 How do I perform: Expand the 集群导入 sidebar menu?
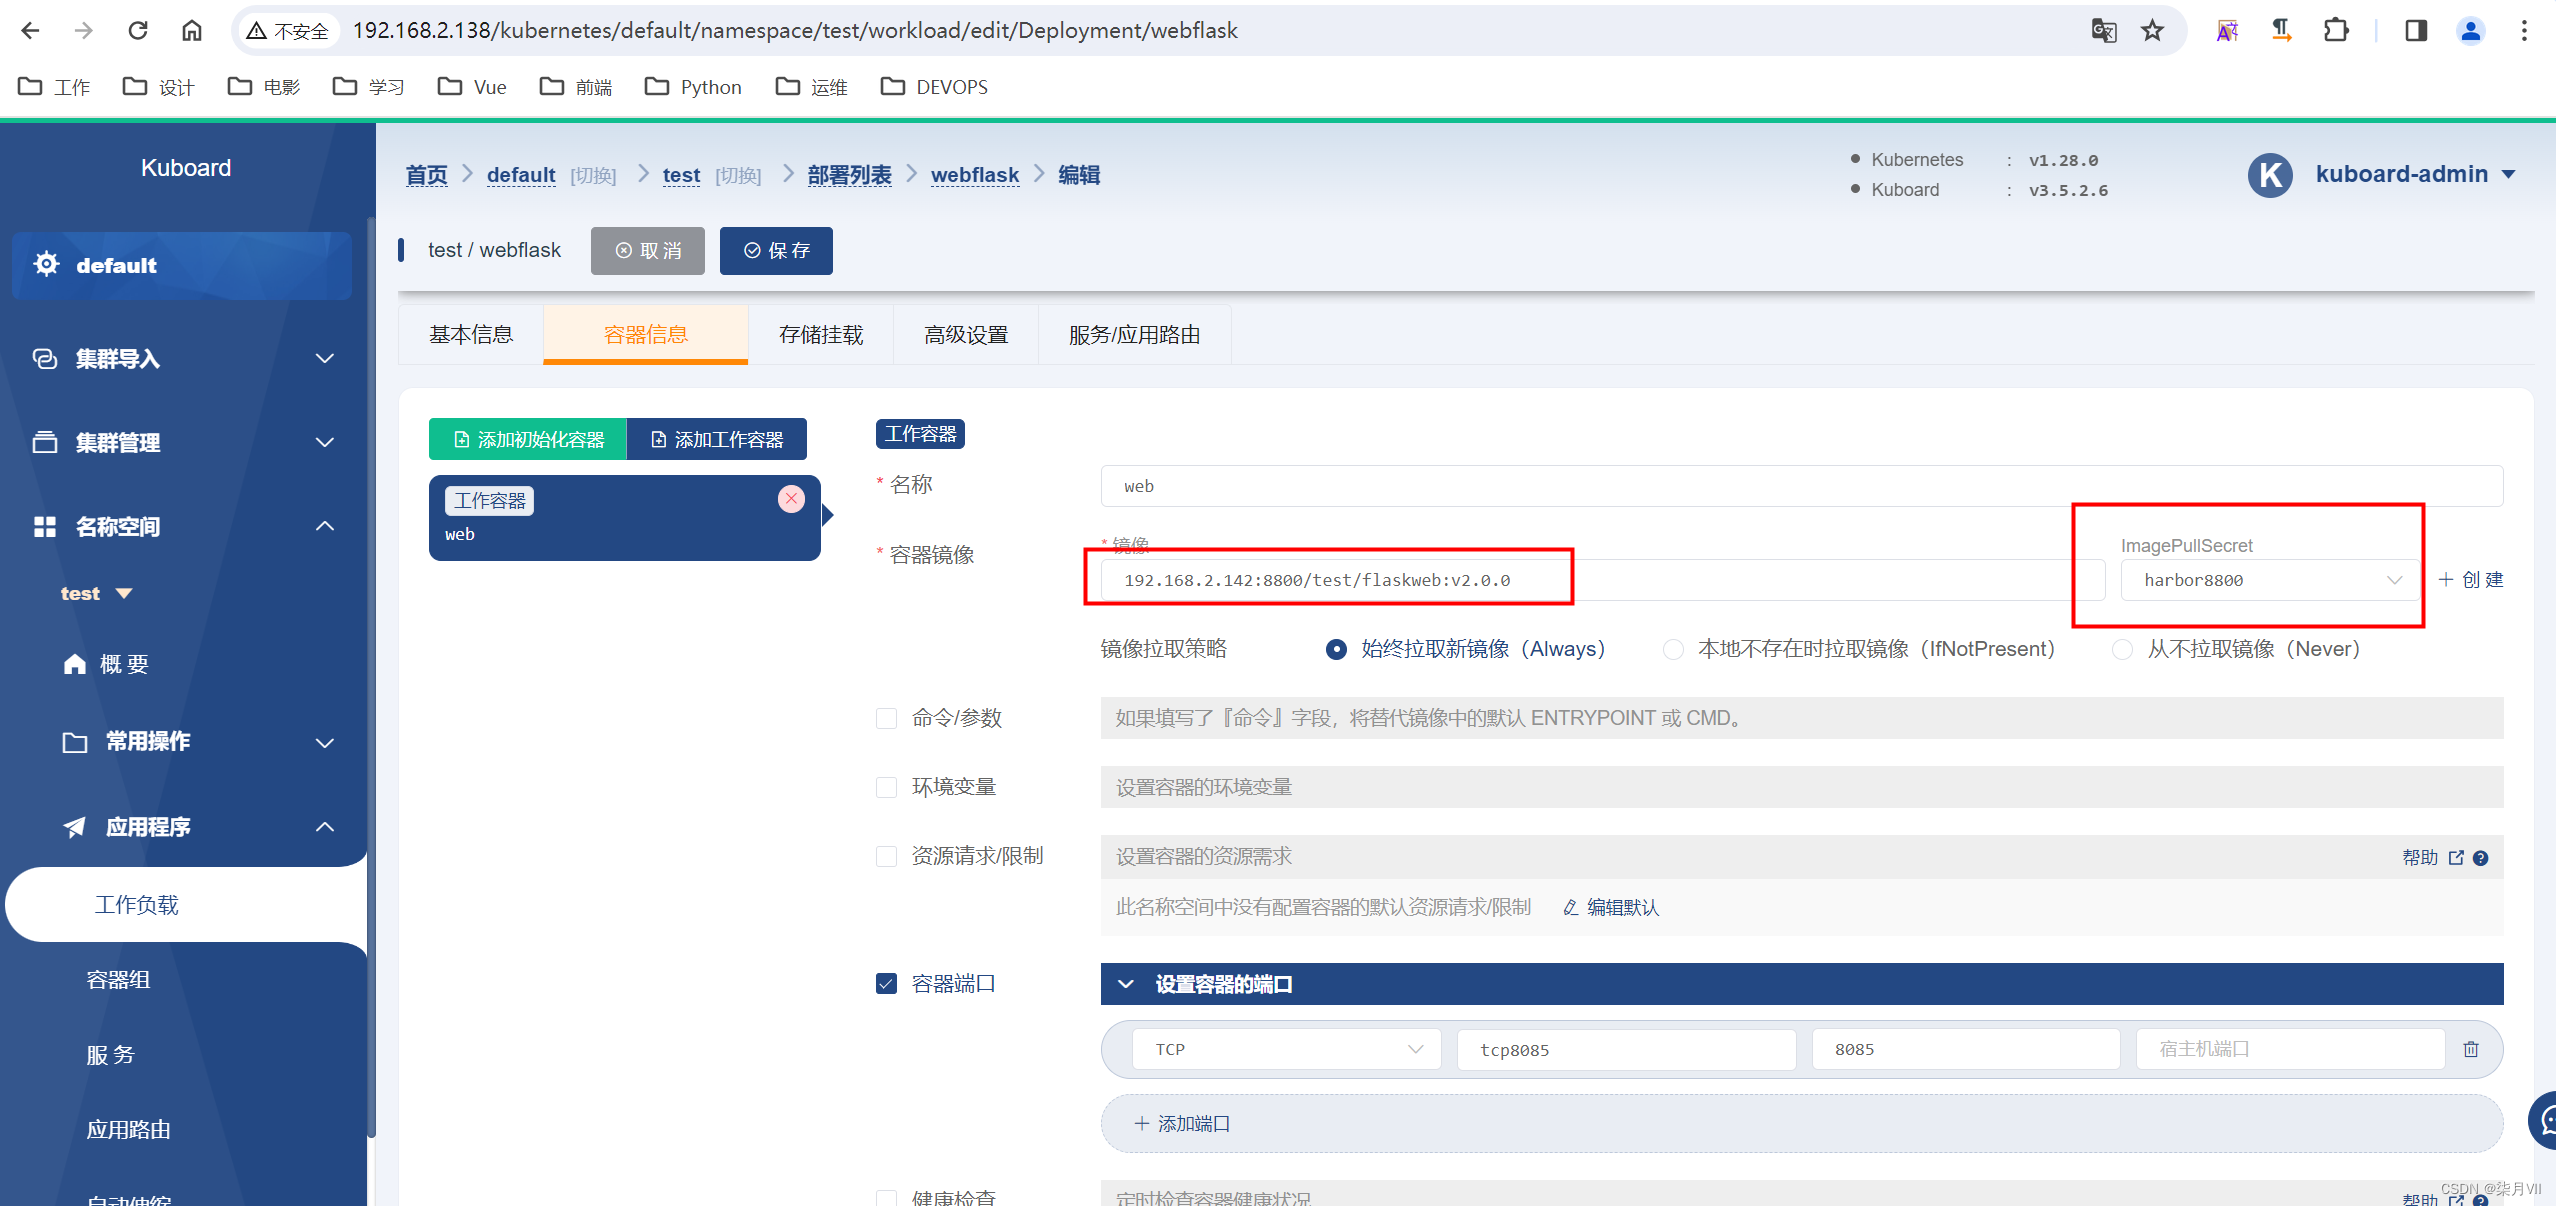coord(325,358)
